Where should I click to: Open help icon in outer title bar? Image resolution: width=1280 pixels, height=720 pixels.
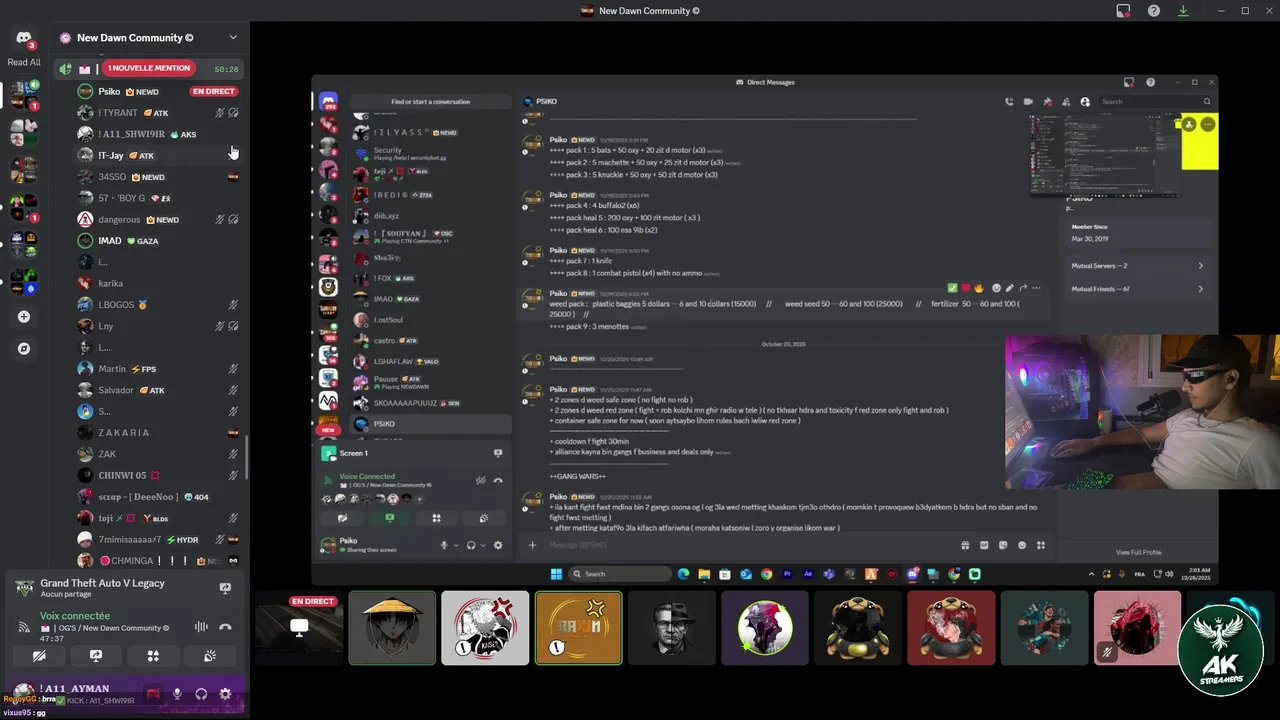tap(1154, 11)
